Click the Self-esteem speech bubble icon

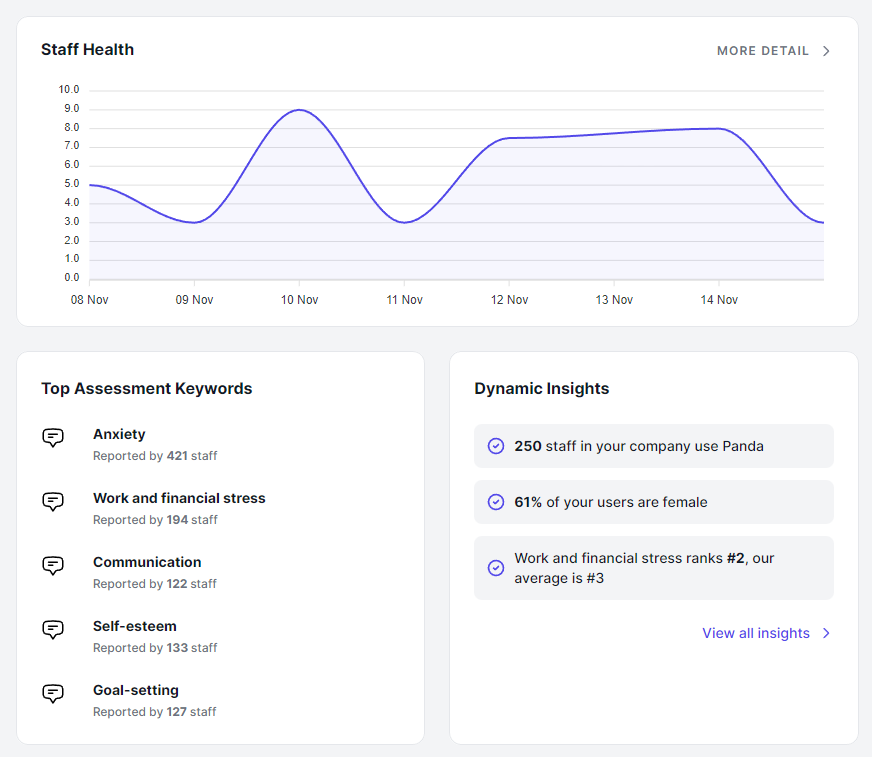53,630
